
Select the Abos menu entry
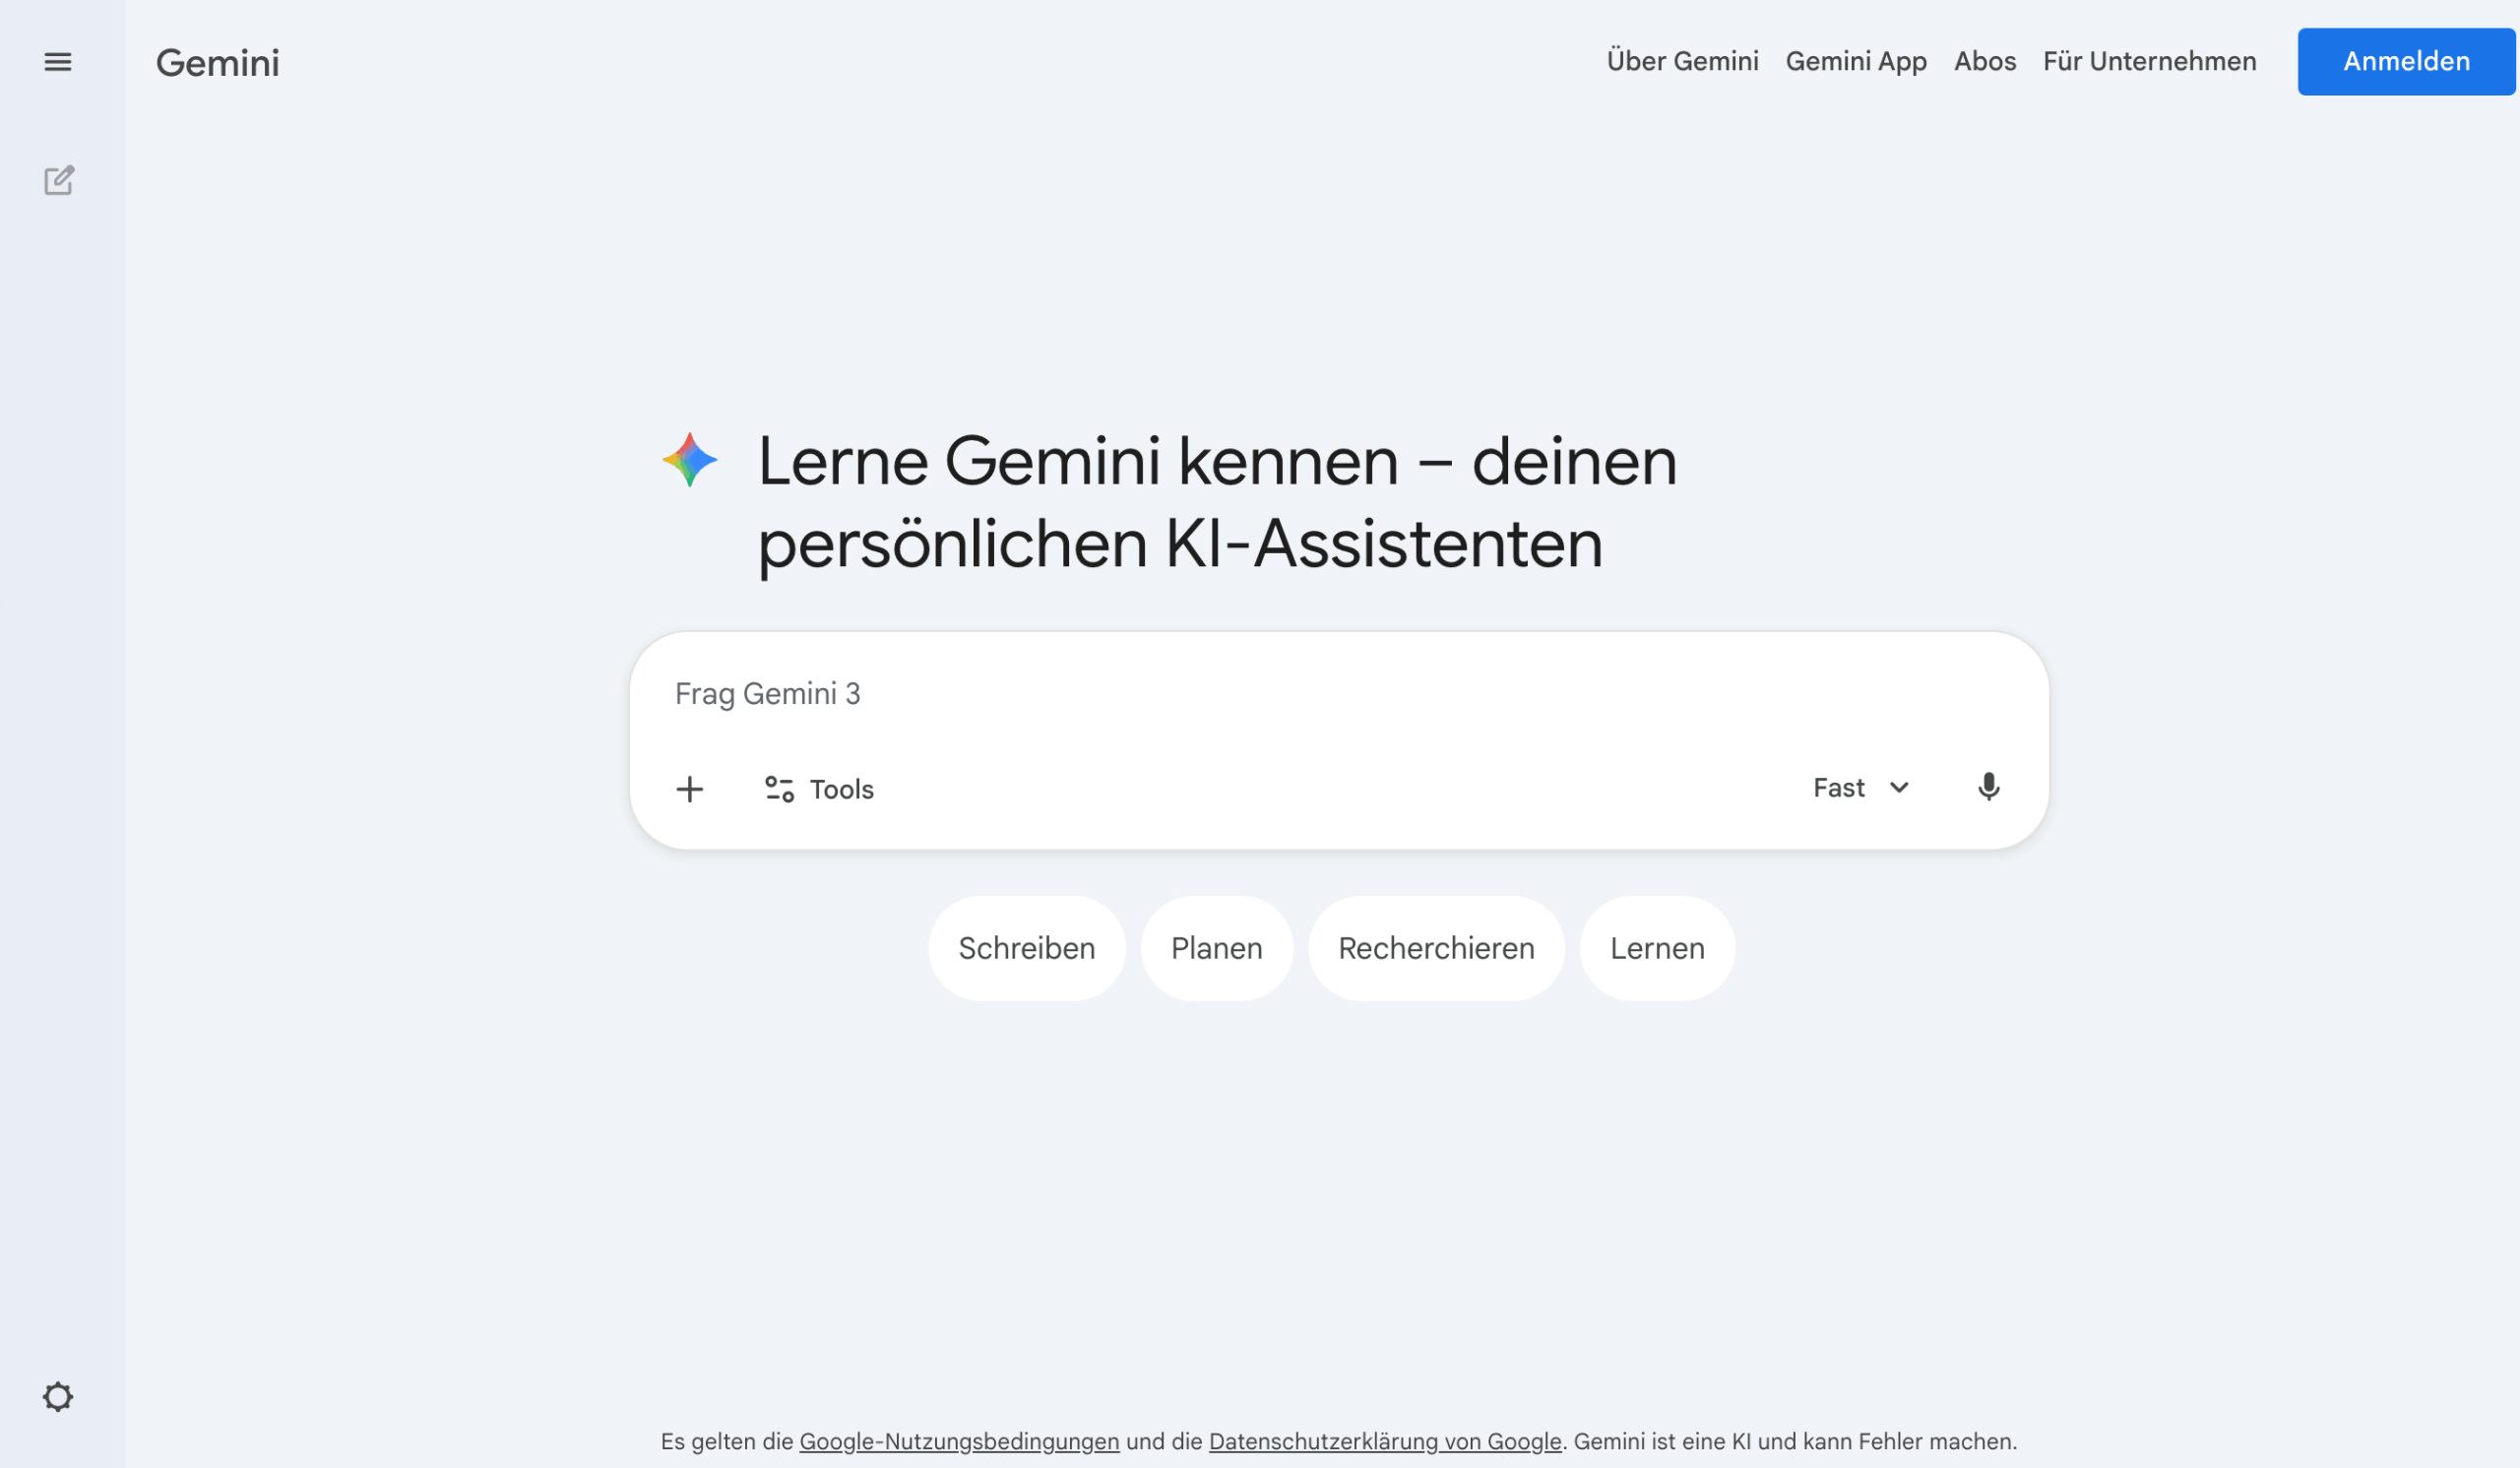point(1984,61)
